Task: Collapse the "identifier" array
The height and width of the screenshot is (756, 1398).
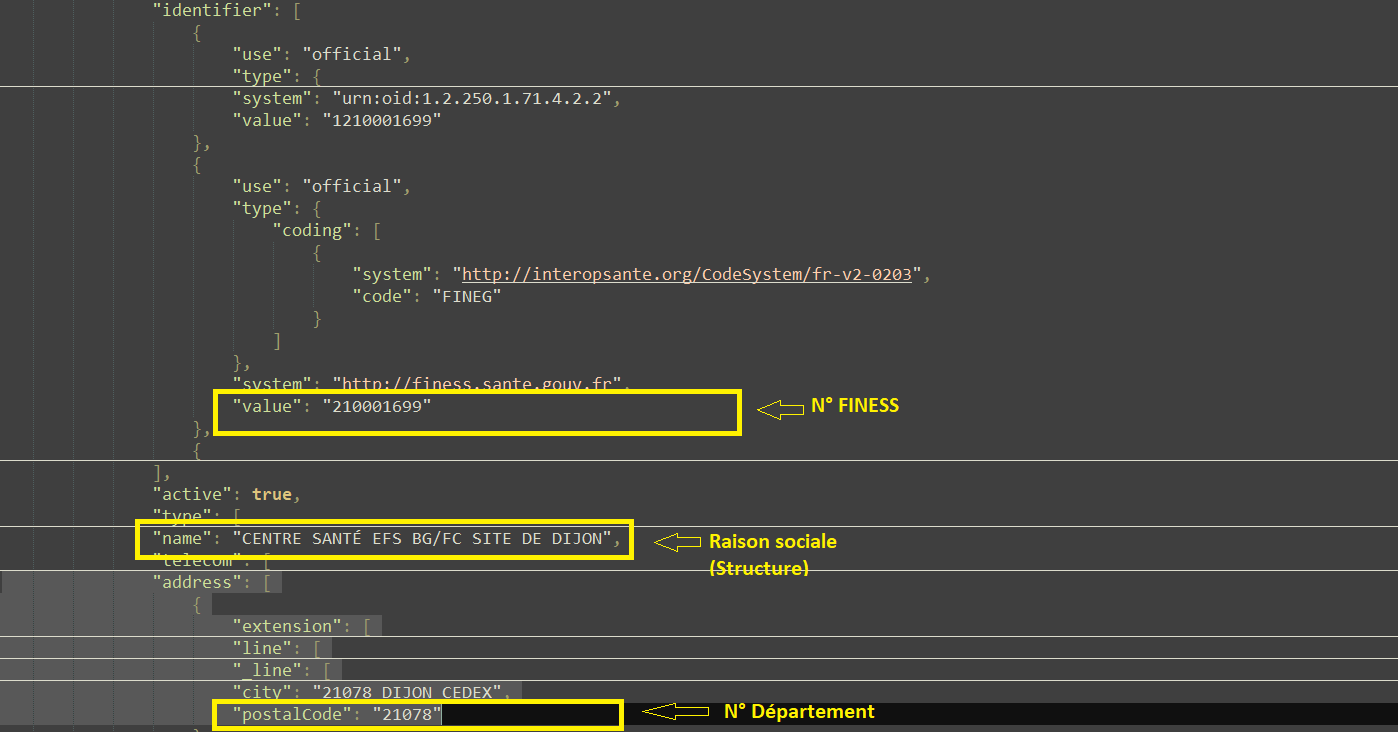Action: (296, 10)
